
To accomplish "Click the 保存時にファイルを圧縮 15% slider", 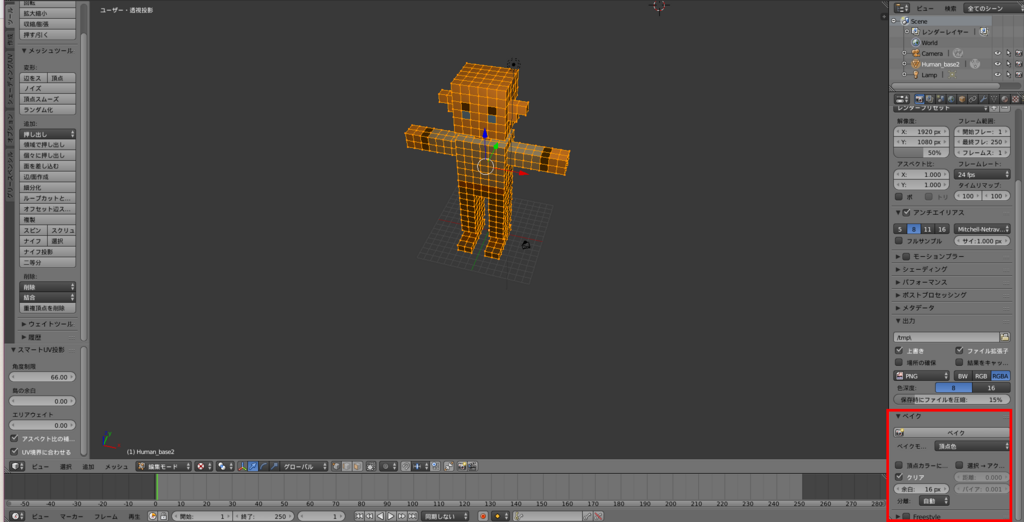I will point(952,399).
